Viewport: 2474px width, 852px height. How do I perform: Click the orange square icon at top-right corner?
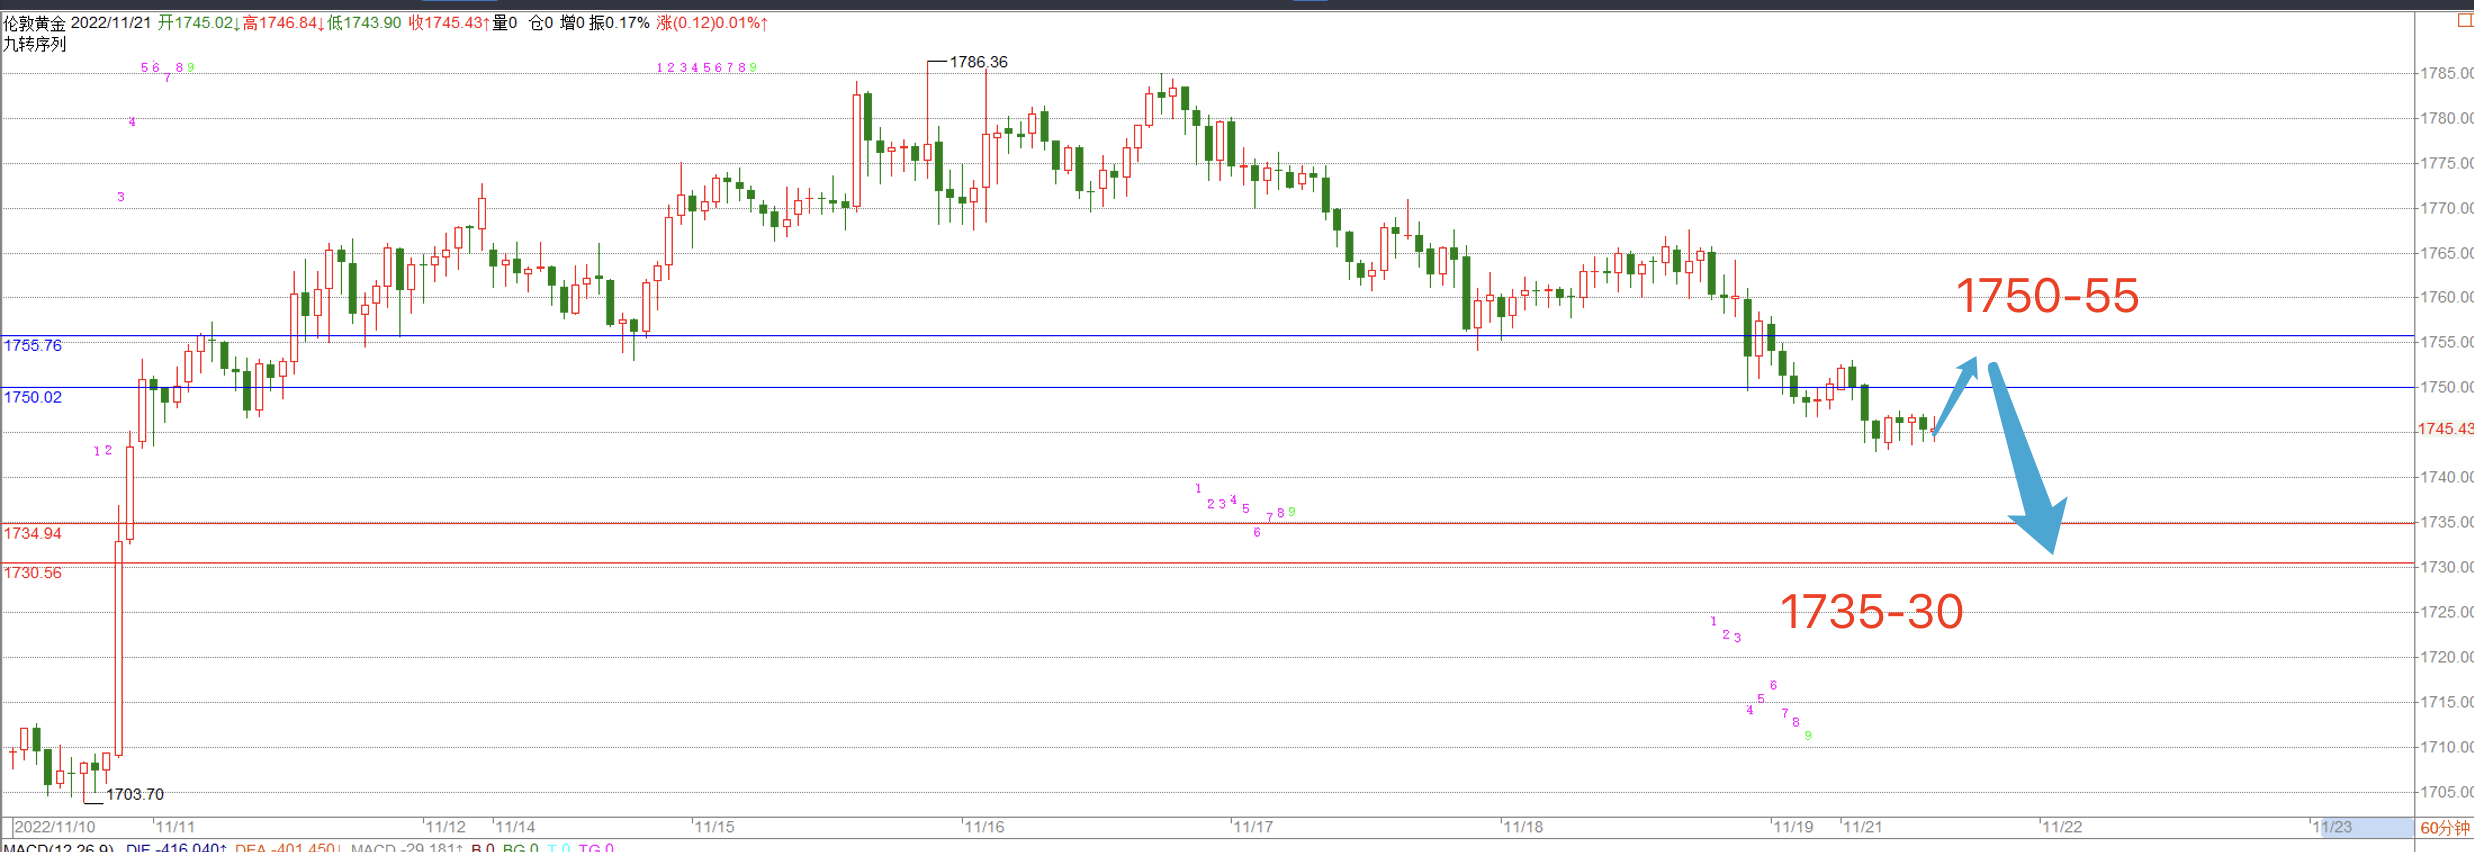pyautogui.click(x=2466, y=21)
